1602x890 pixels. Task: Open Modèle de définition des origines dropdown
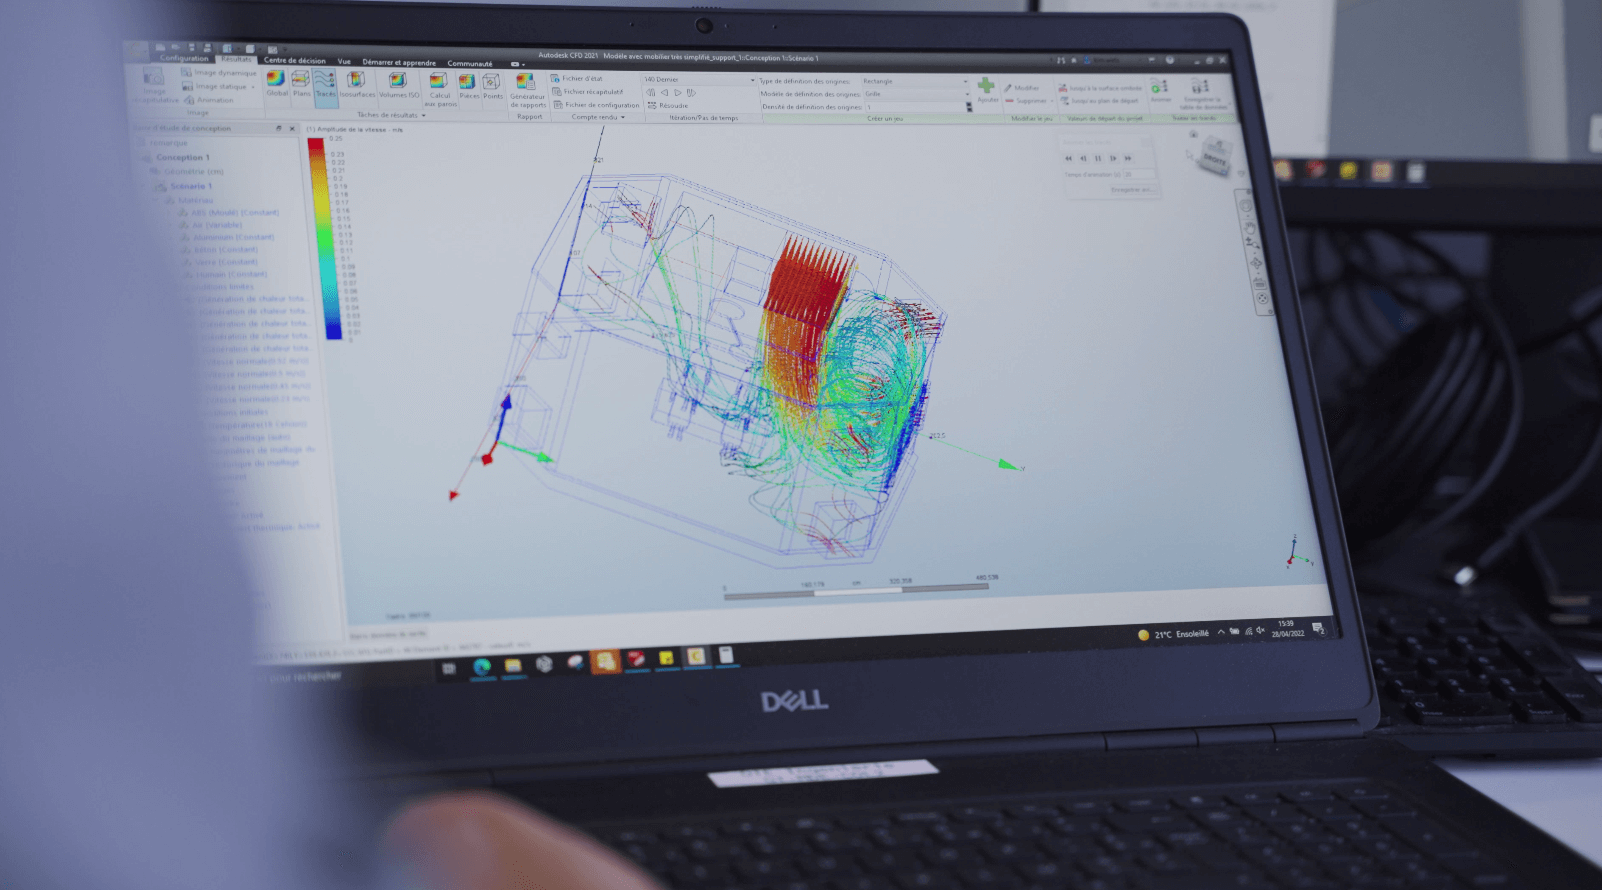point(917,94)
